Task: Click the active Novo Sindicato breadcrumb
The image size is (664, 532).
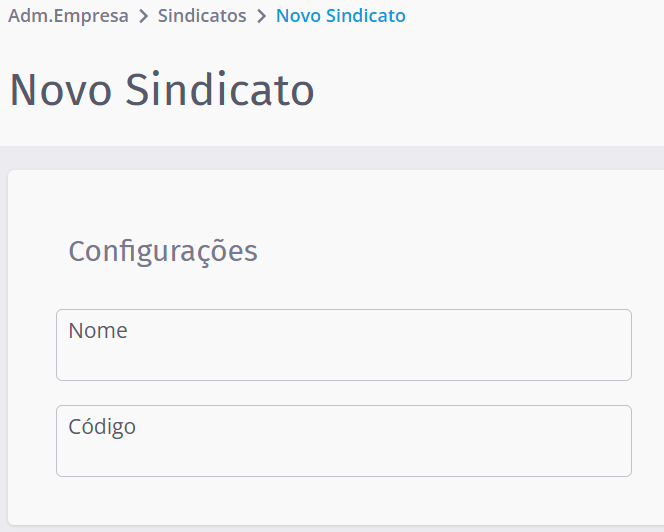Action: coord(340,16)
